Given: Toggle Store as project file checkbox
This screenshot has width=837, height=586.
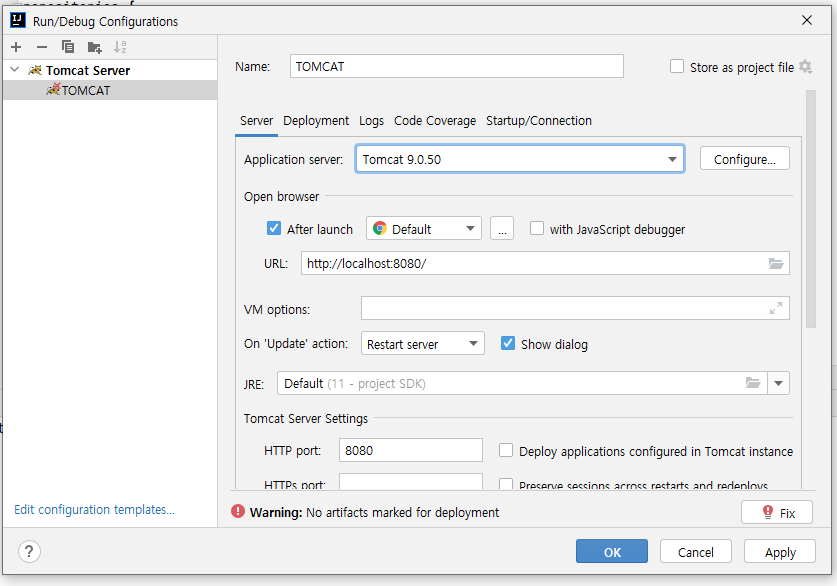Looking at the screenshot, I should [x=676, y=66].
